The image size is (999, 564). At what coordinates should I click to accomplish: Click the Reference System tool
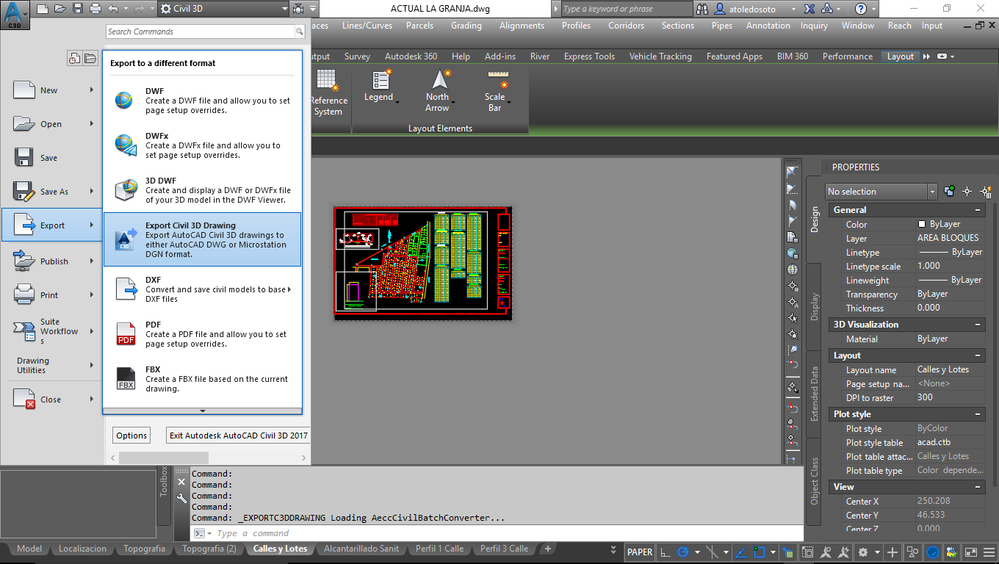[x=329, y=92]
